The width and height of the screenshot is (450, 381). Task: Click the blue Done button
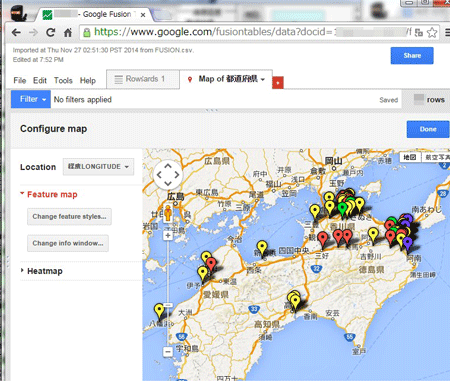click(x=428, y=129)
